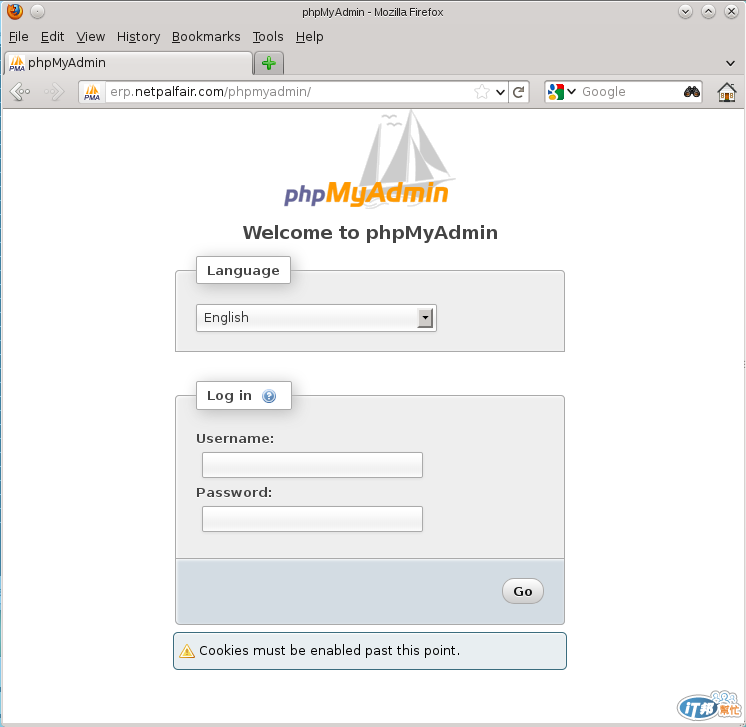Click the phpMyAdmin logo

pyautogui.click(x=369, y=160)
